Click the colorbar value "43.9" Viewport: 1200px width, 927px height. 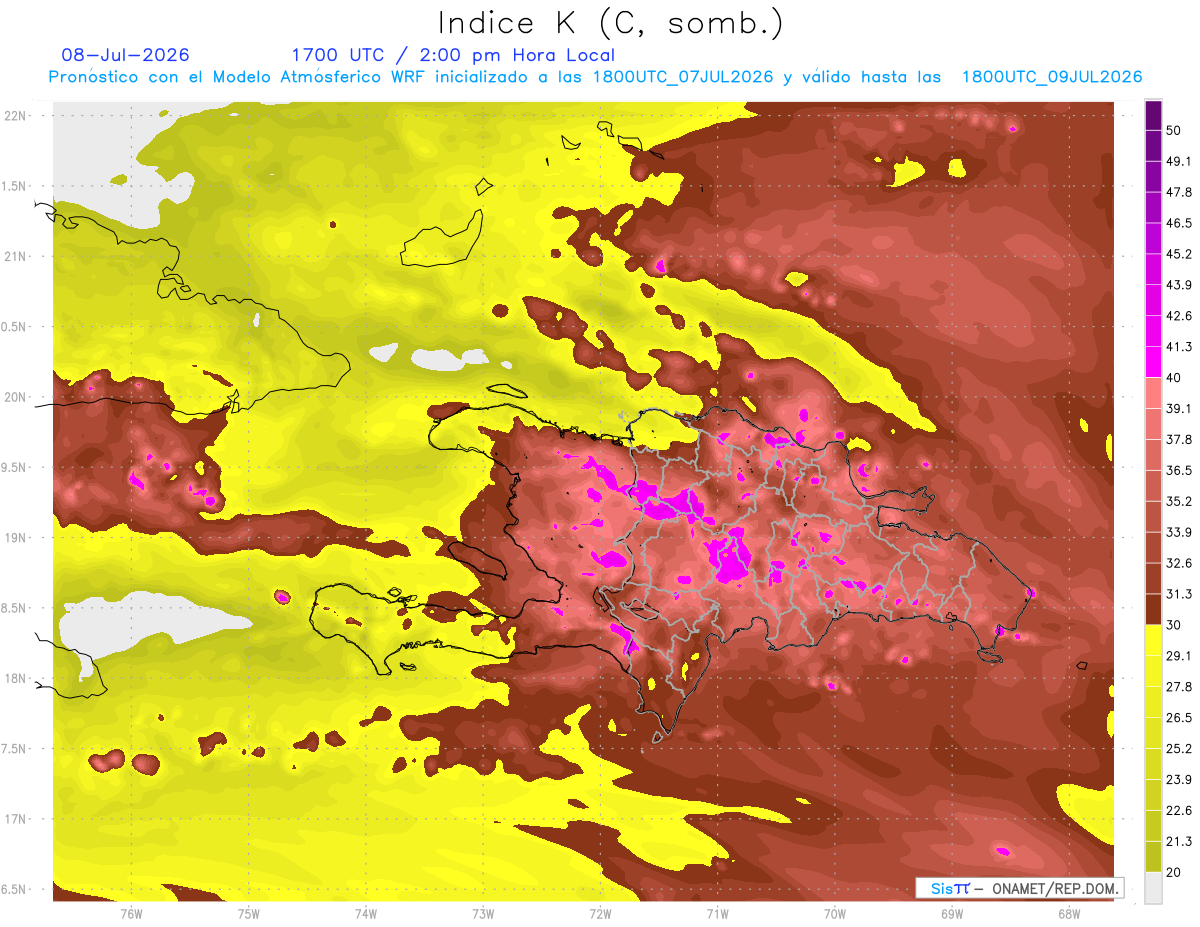(1178, 285)
